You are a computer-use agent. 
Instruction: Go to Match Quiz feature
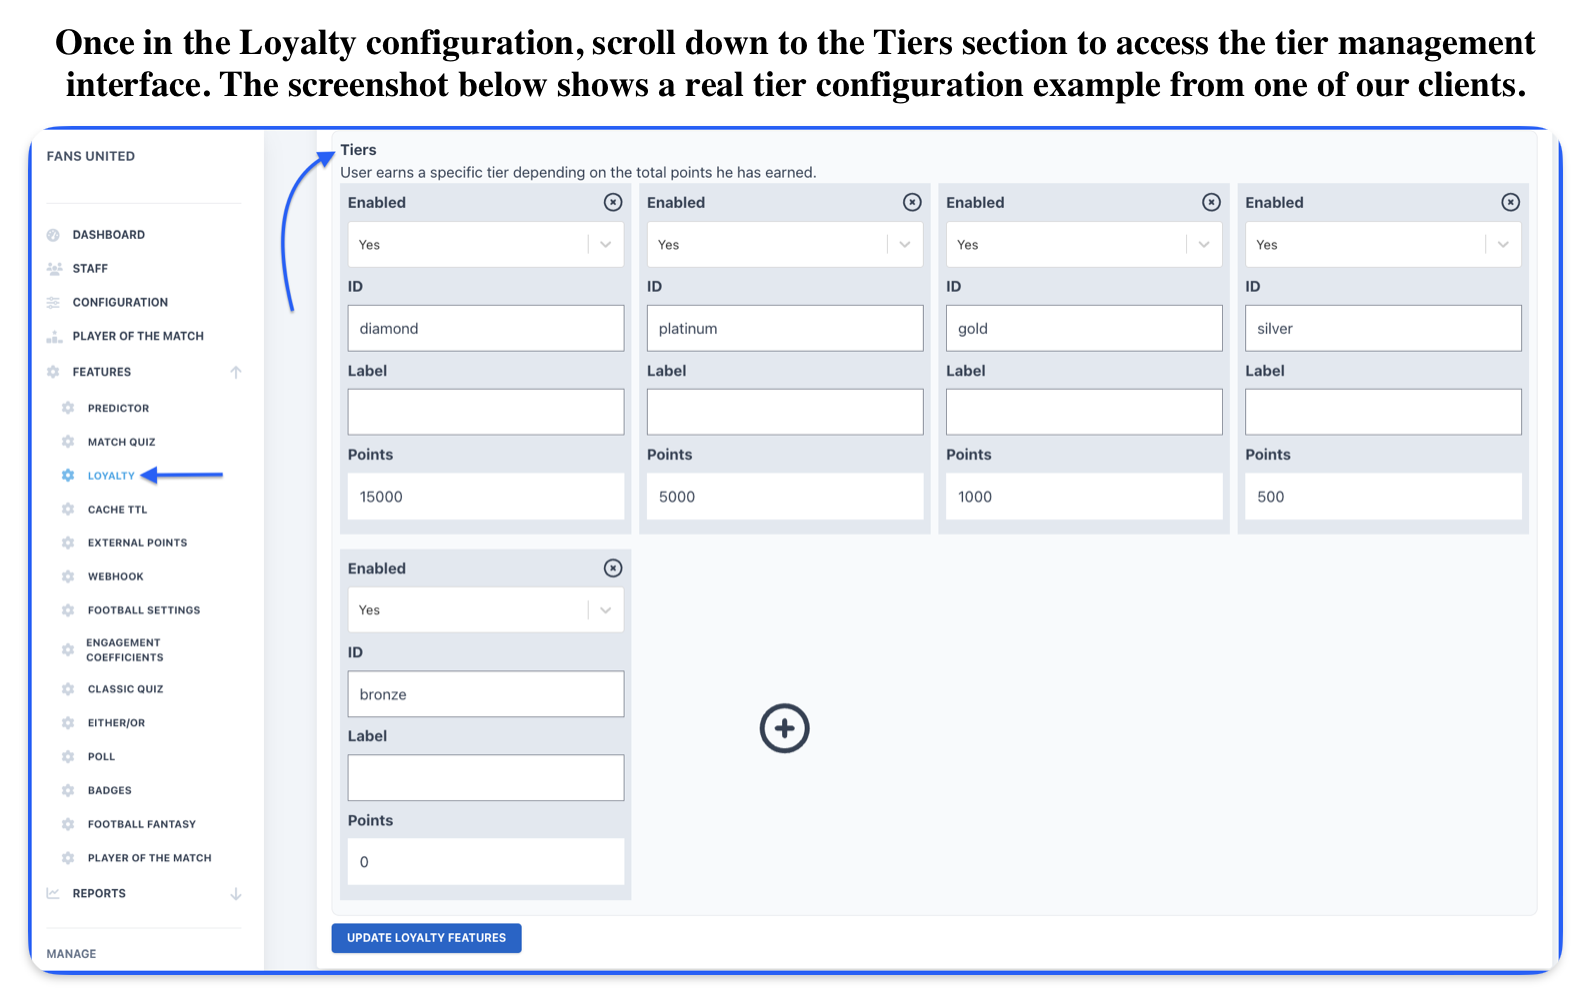(x=122, y=442)
